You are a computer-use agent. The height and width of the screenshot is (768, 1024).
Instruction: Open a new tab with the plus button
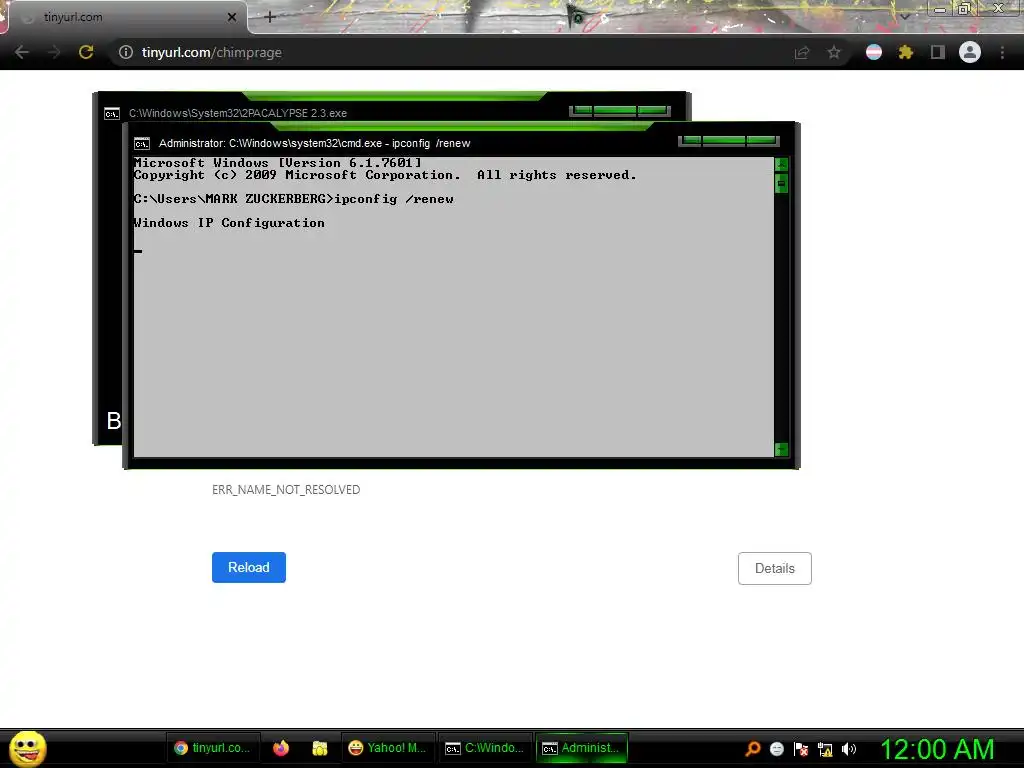click(x=270, y=17)
